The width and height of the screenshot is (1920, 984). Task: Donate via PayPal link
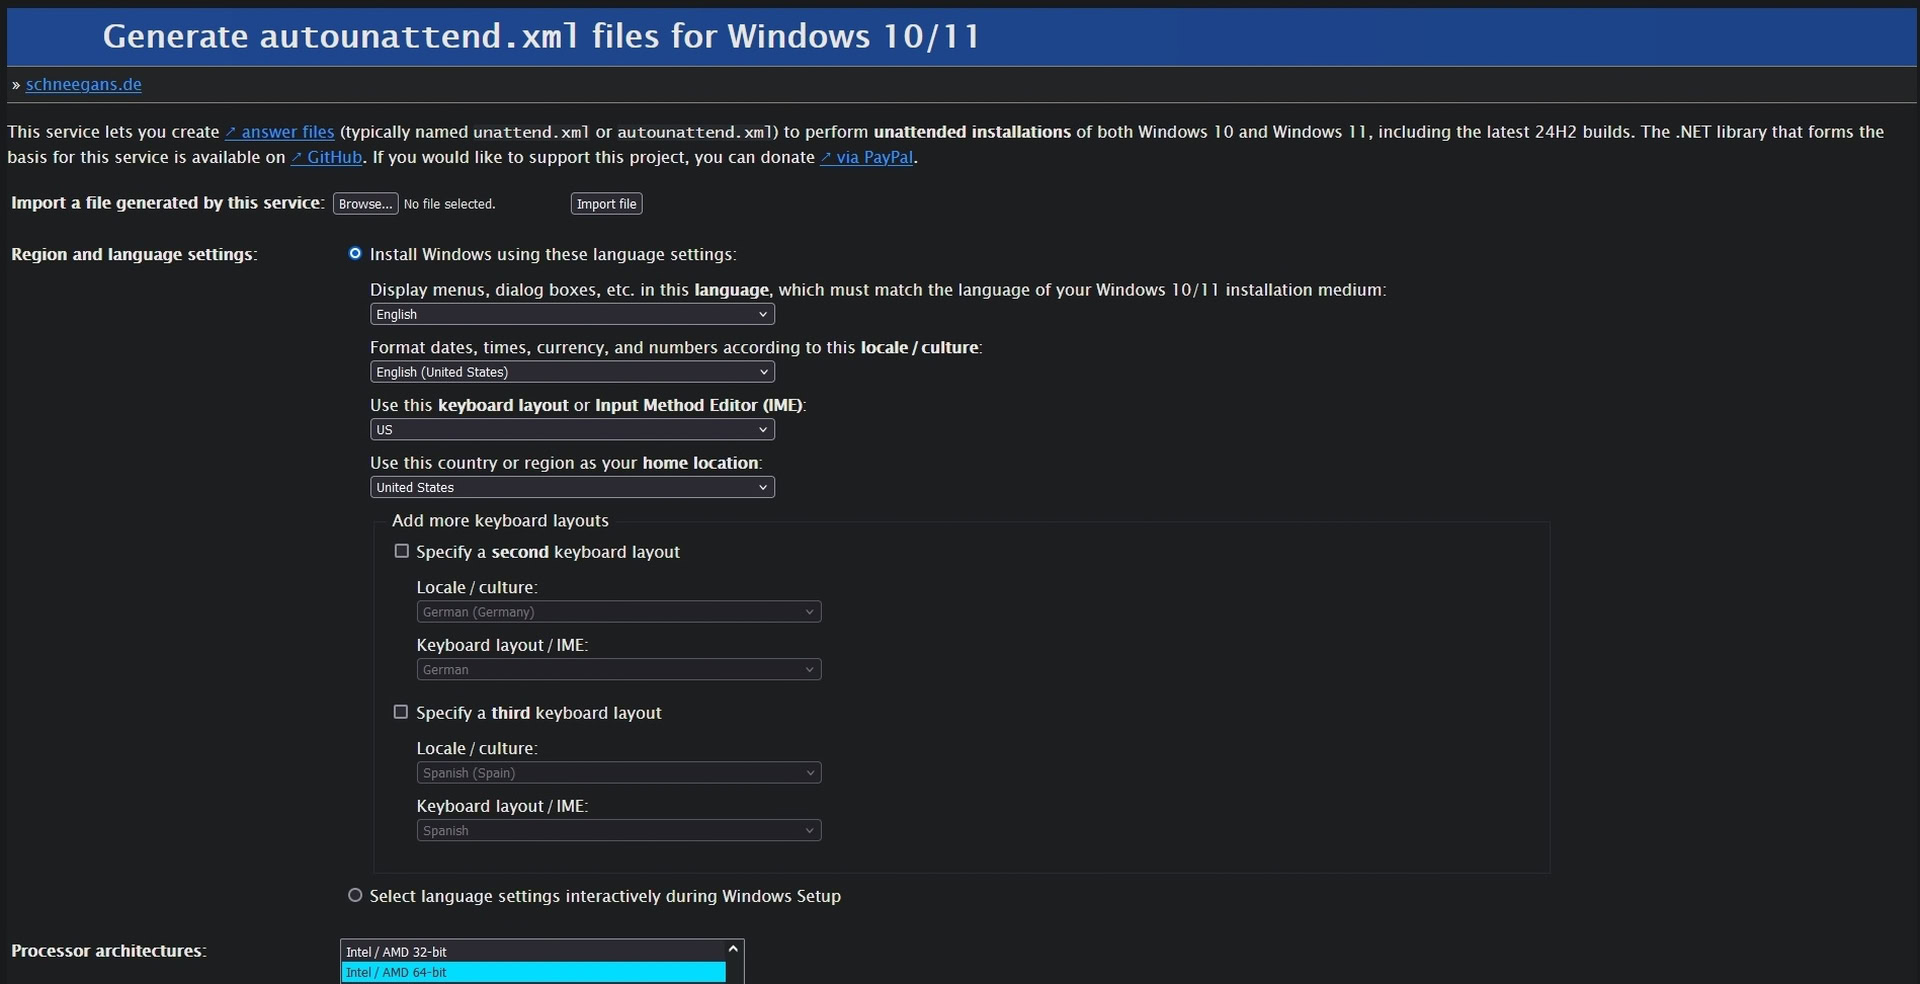(x=866, y=157)
